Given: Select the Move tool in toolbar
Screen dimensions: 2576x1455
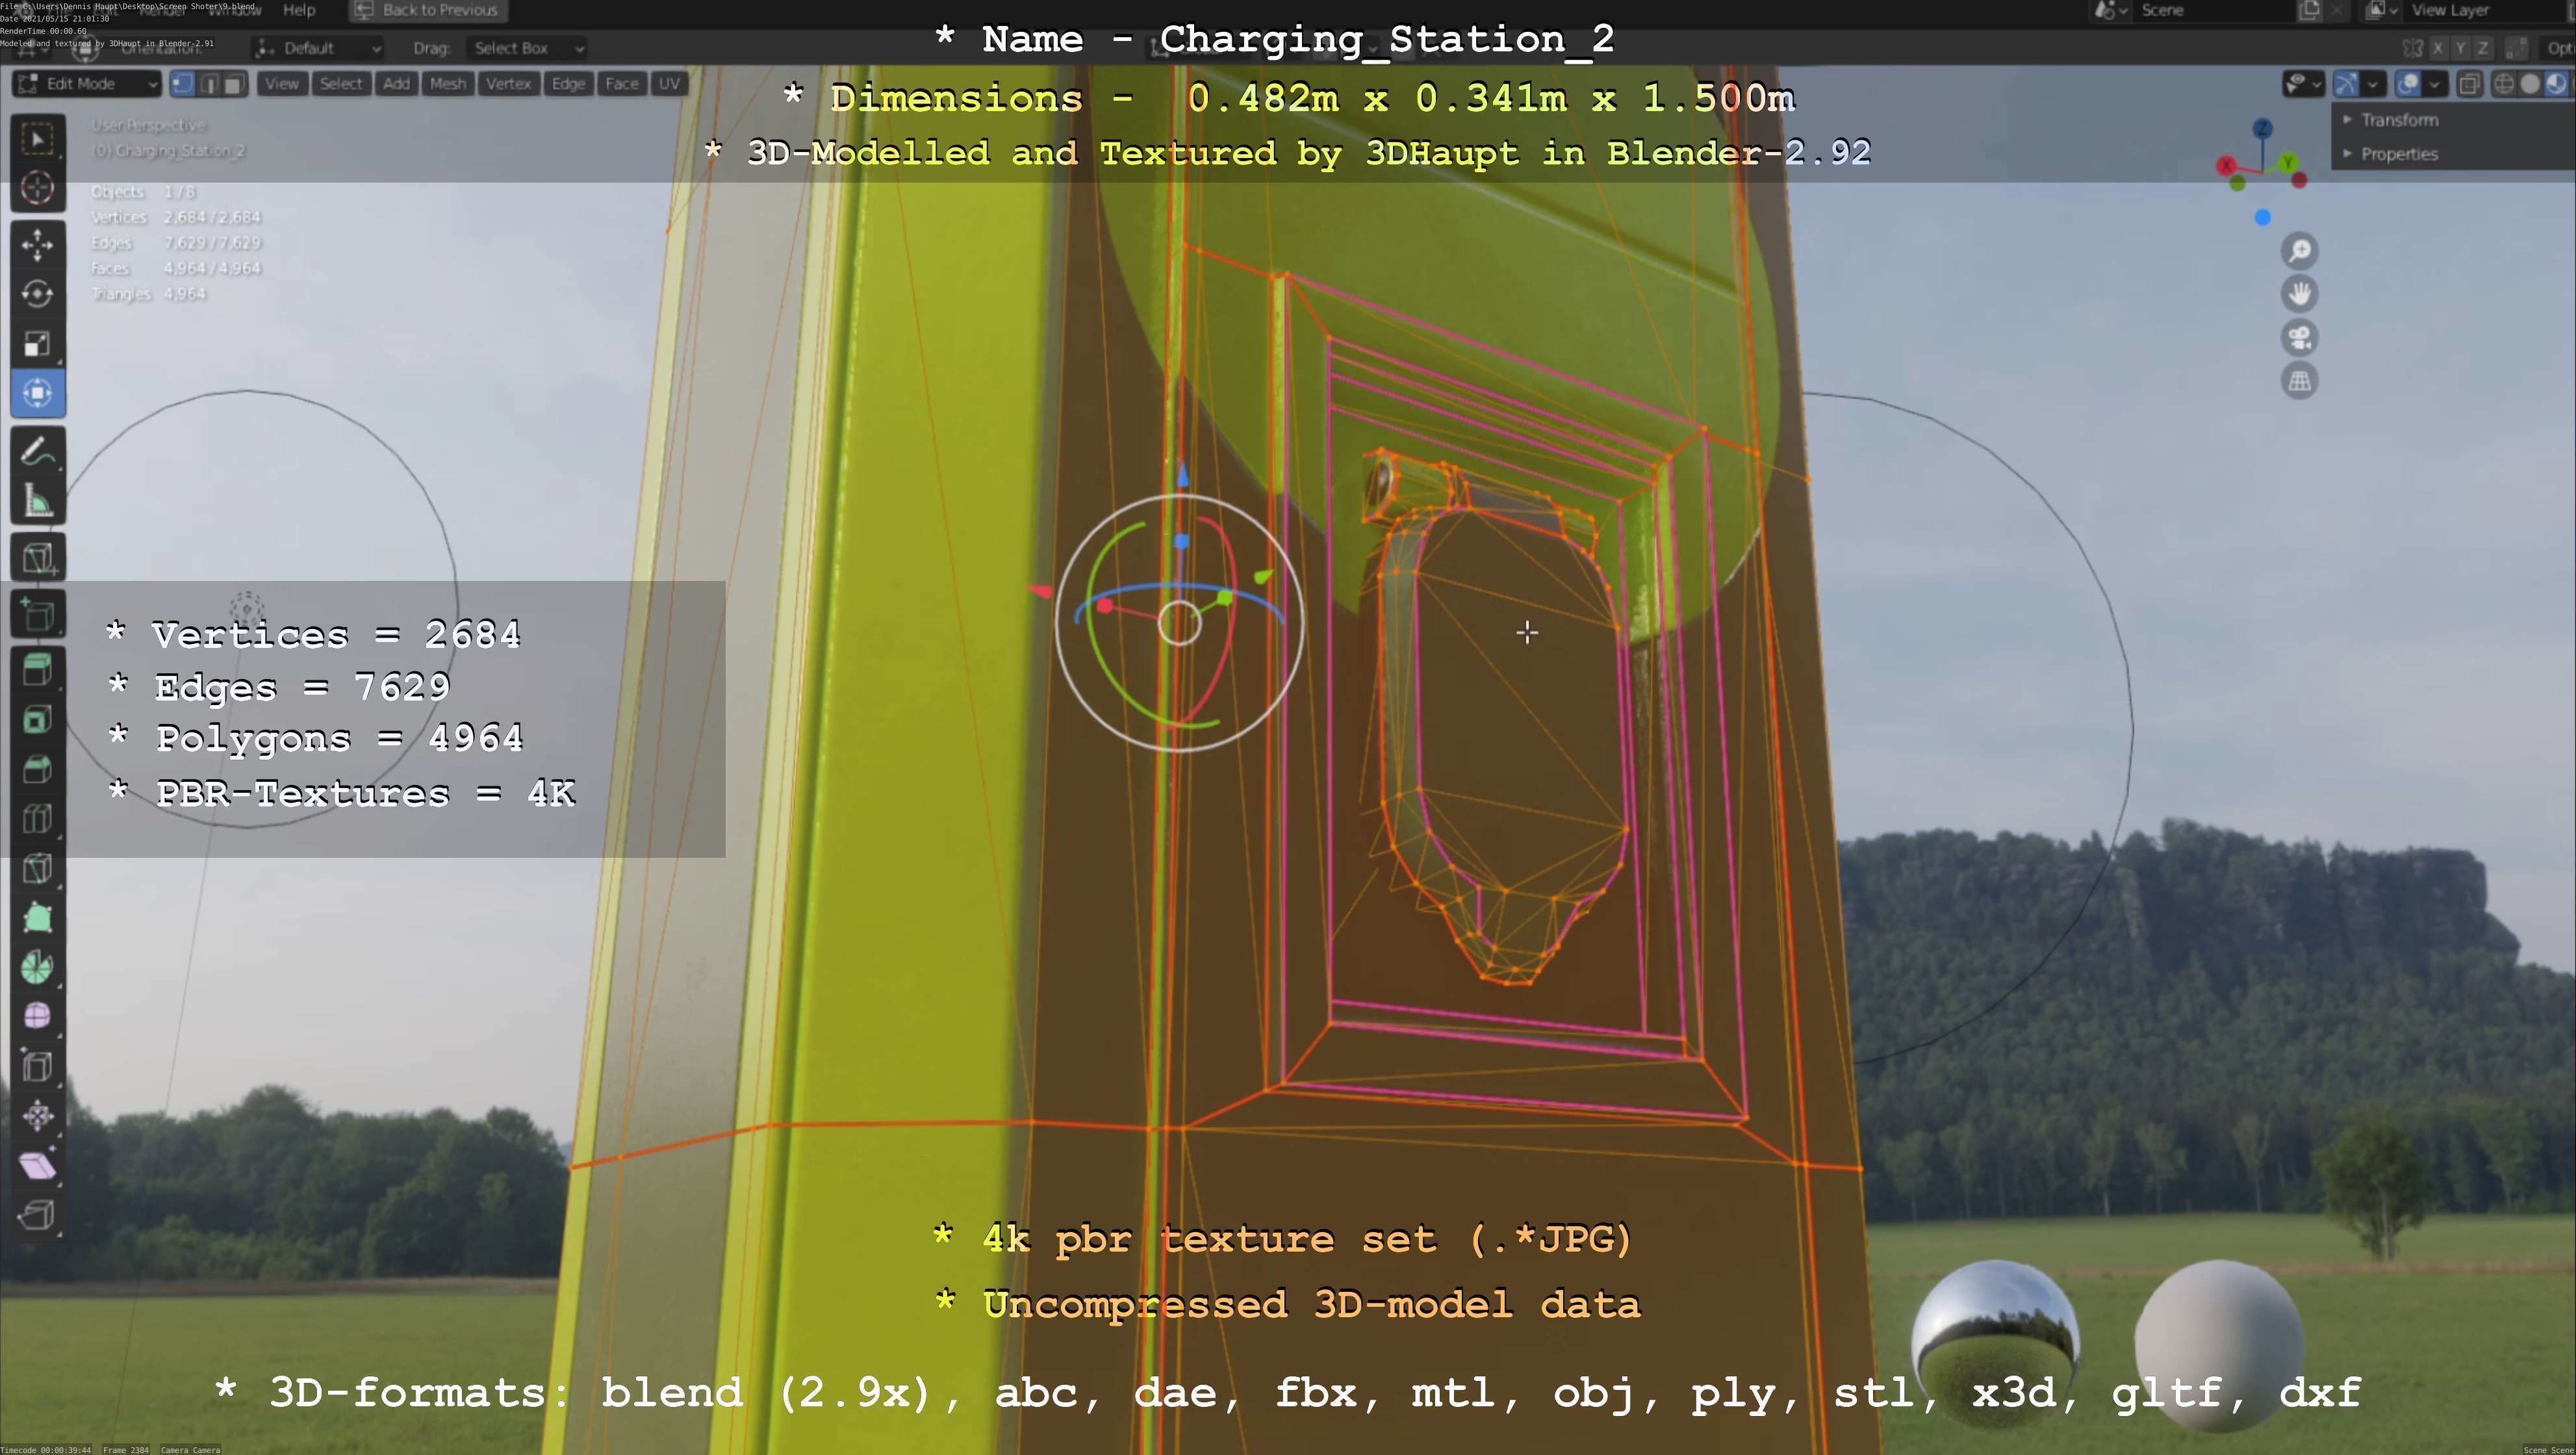Looking at the screenshot, I should coord(37,245).
